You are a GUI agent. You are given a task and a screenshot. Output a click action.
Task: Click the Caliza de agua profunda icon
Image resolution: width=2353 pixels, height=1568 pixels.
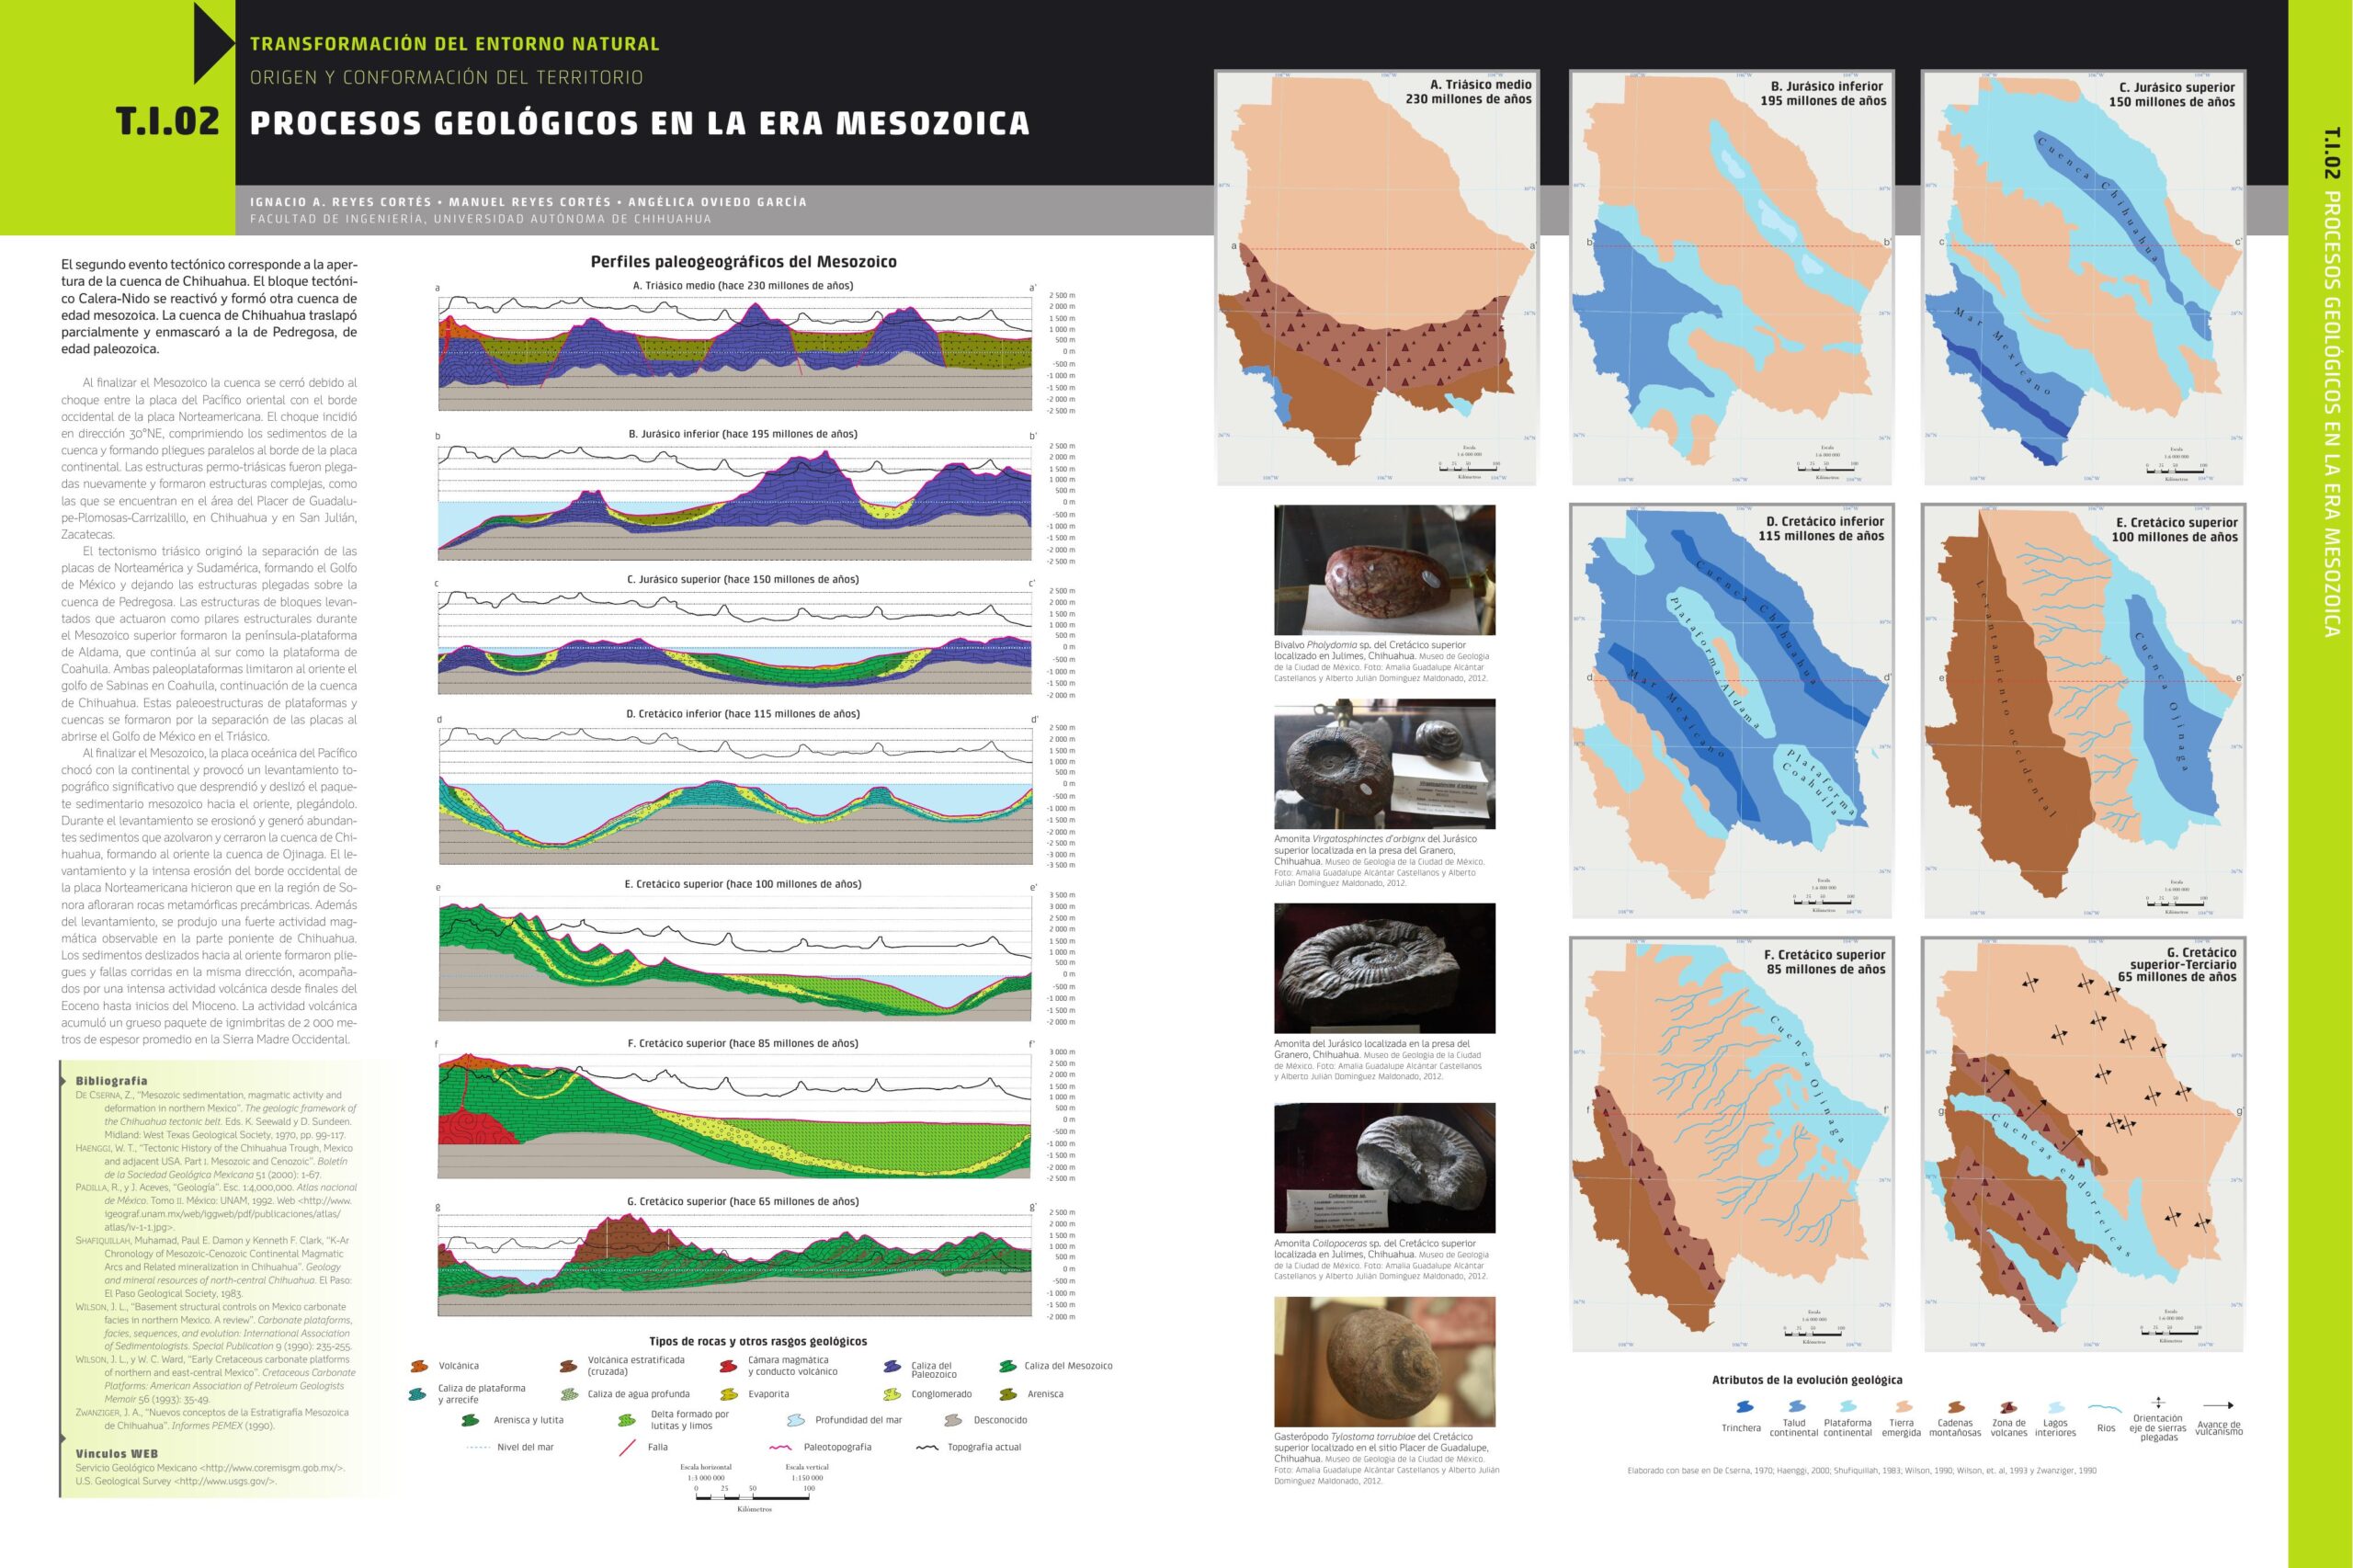tap(569, 1394)
